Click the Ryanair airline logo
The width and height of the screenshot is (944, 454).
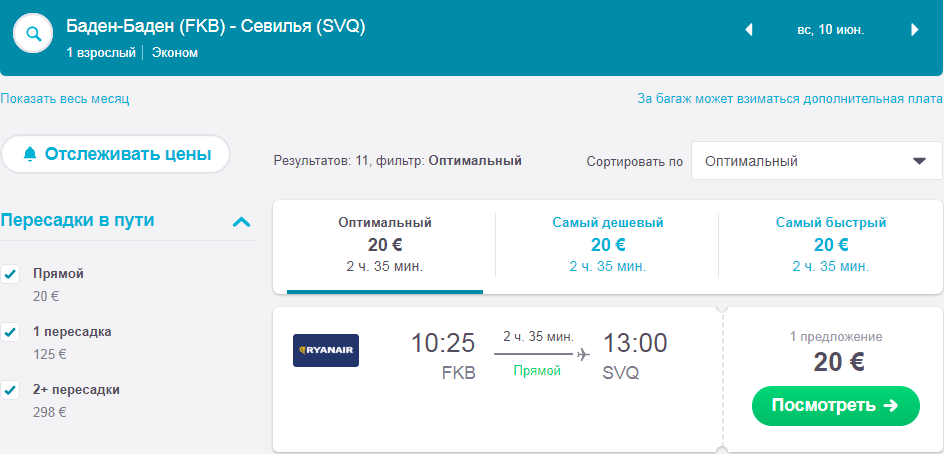326,350
